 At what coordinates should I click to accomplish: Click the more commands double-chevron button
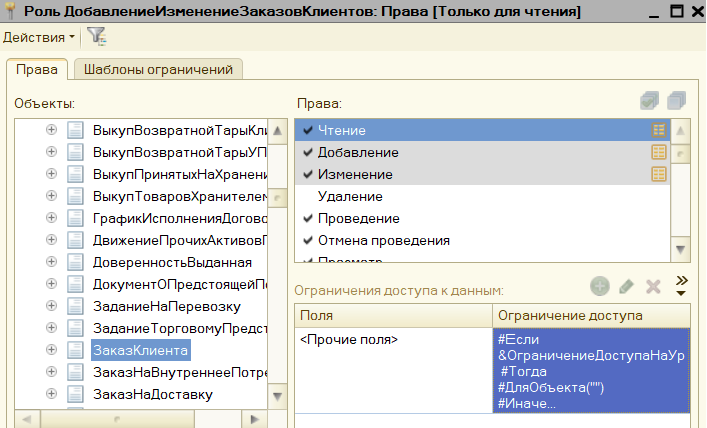point(682,286)
